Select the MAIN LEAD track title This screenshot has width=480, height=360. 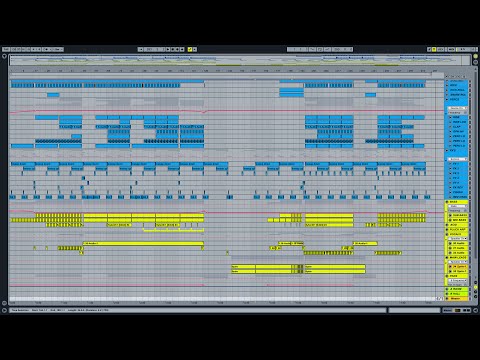point(458,257)
